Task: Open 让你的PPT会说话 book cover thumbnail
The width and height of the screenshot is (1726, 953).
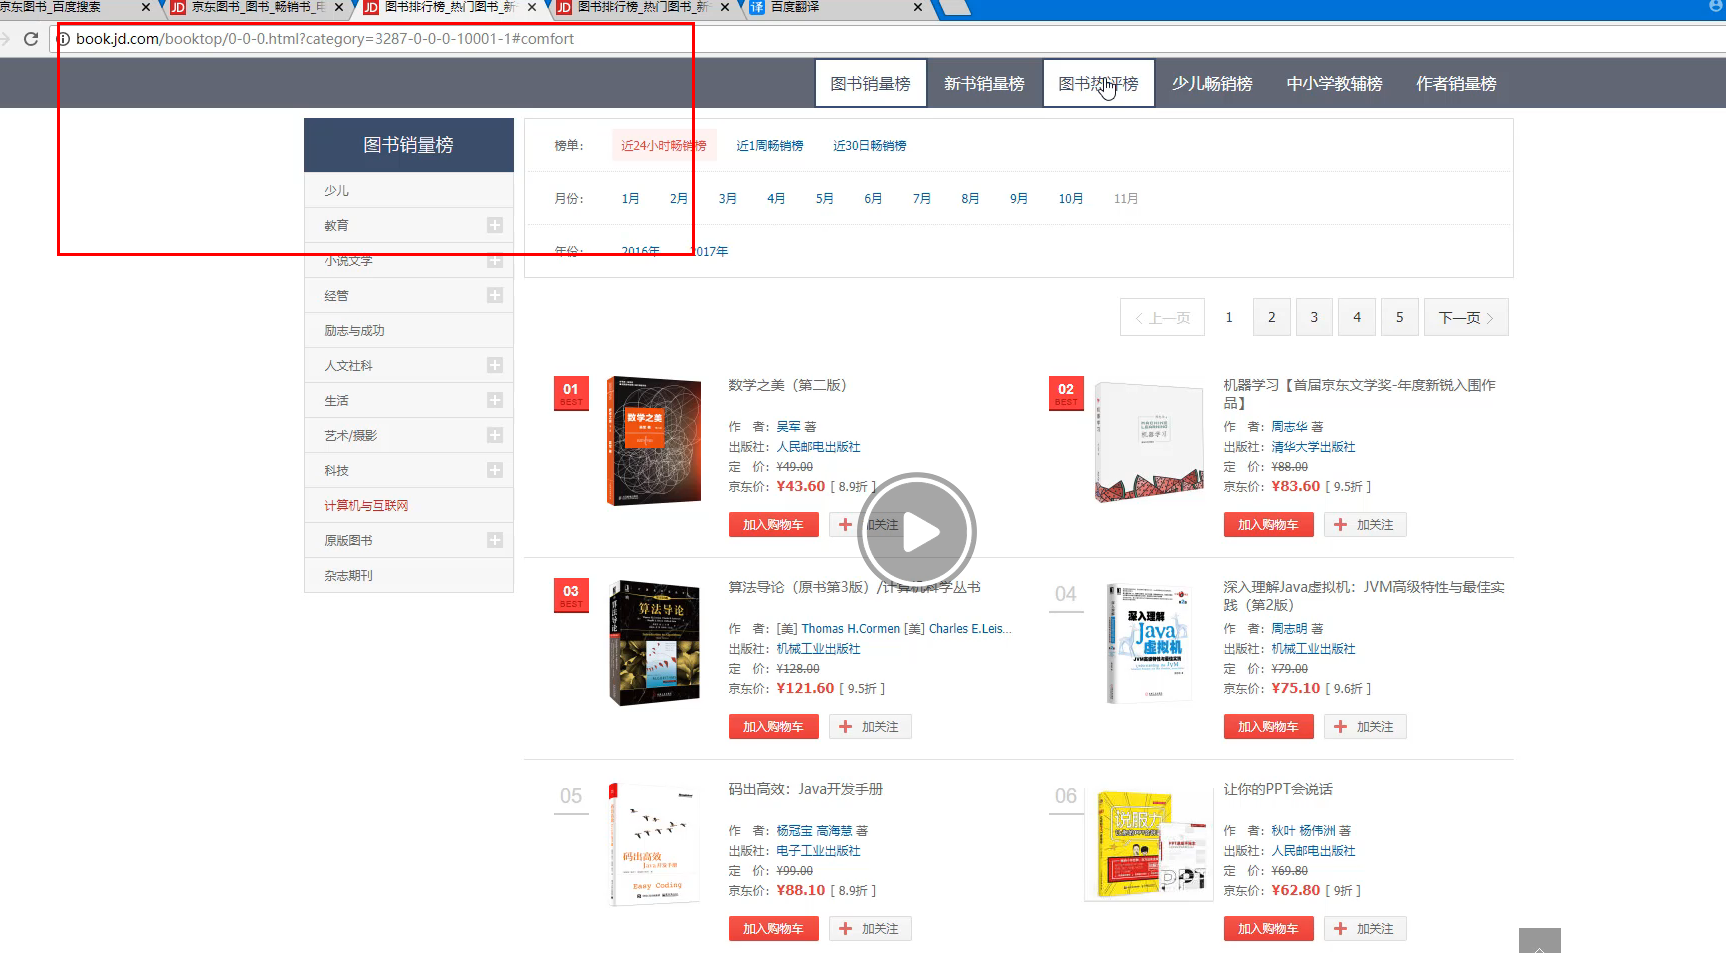Action: (1149, 845)
